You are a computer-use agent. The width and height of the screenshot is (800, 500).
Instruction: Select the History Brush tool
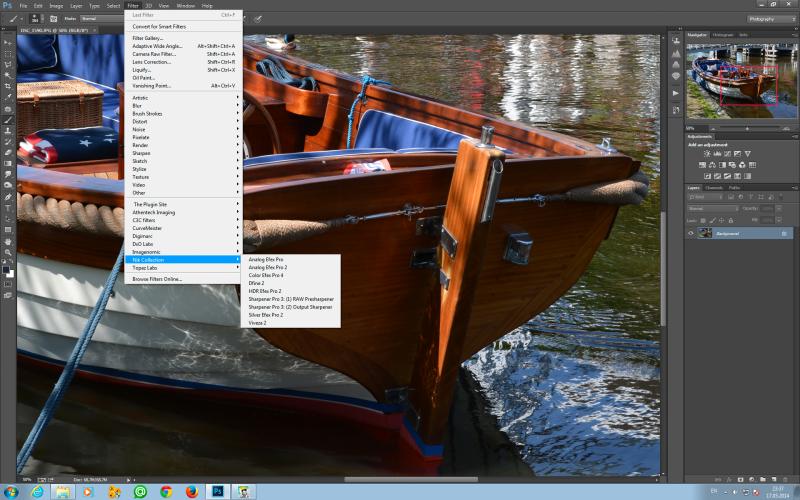(8, 142)
